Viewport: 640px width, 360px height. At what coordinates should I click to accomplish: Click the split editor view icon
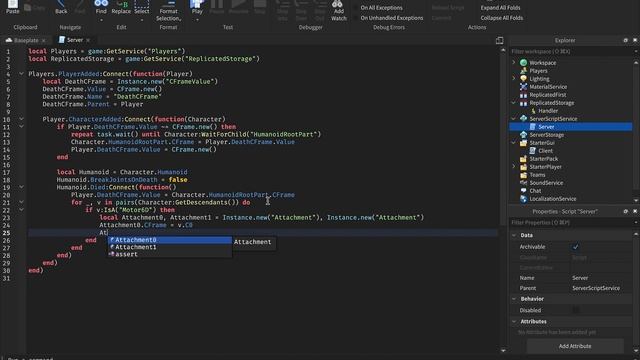(499, 40)
